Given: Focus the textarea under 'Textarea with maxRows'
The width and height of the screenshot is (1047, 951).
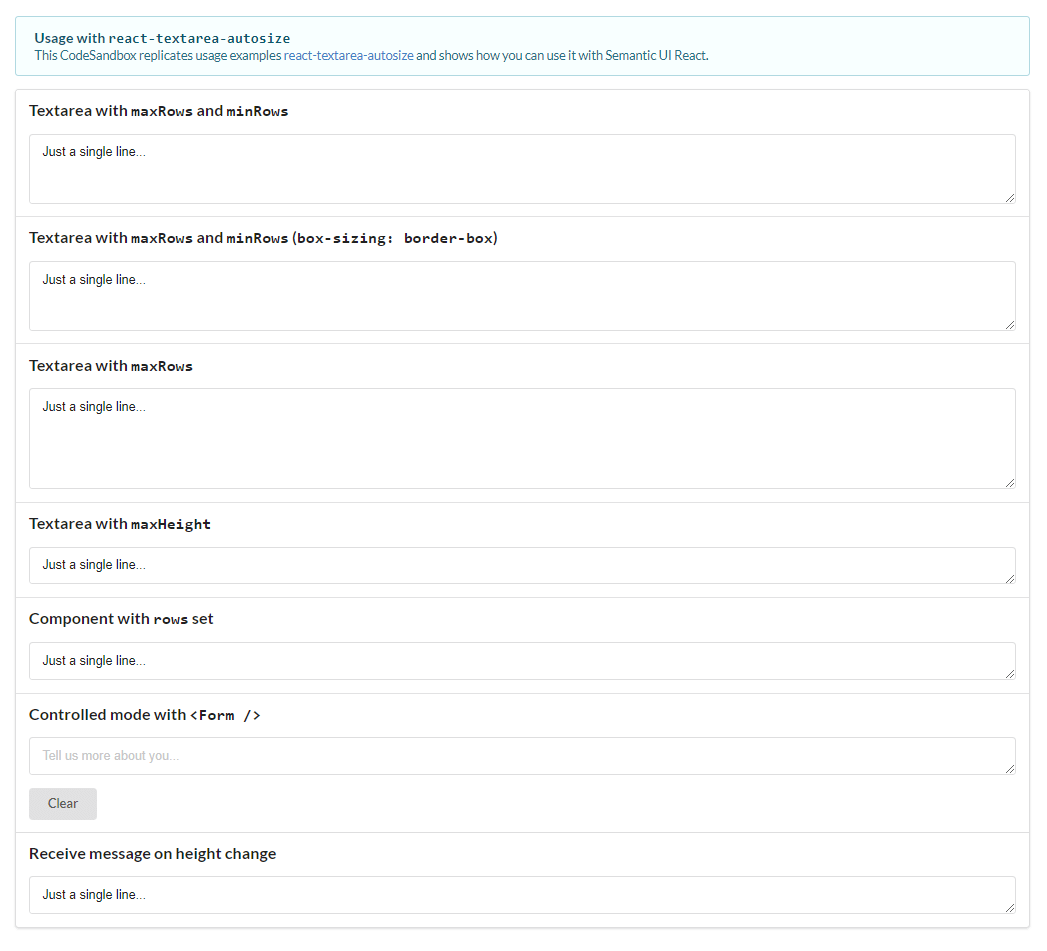Looking at the screenshot, I should click(522, 438).
